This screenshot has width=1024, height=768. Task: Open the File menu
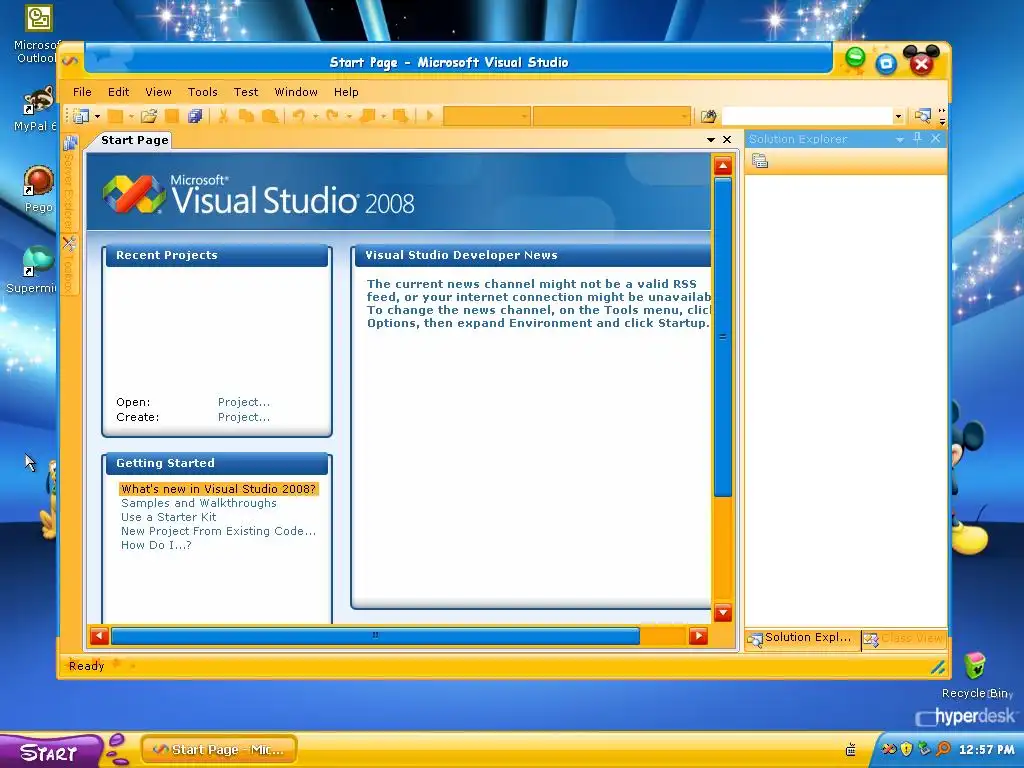click(x=82, y=92)
